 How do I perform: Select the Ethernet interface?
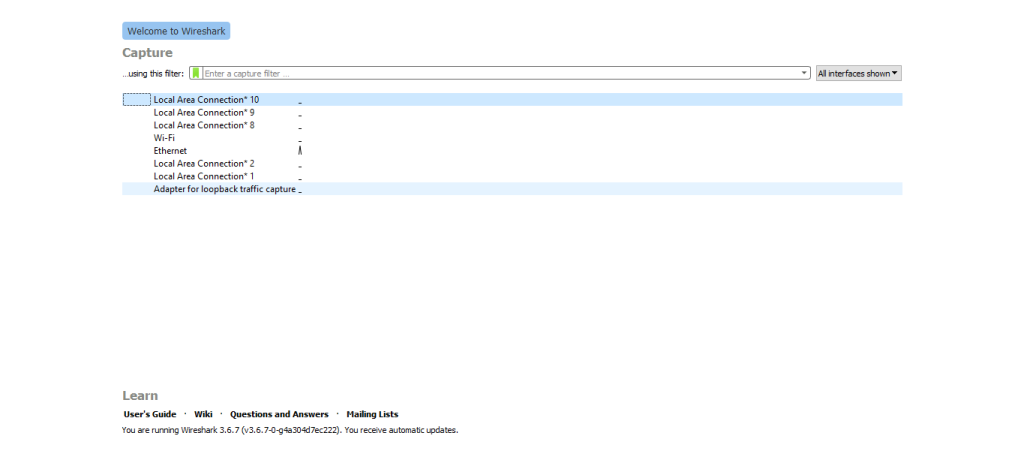(170, 151)
